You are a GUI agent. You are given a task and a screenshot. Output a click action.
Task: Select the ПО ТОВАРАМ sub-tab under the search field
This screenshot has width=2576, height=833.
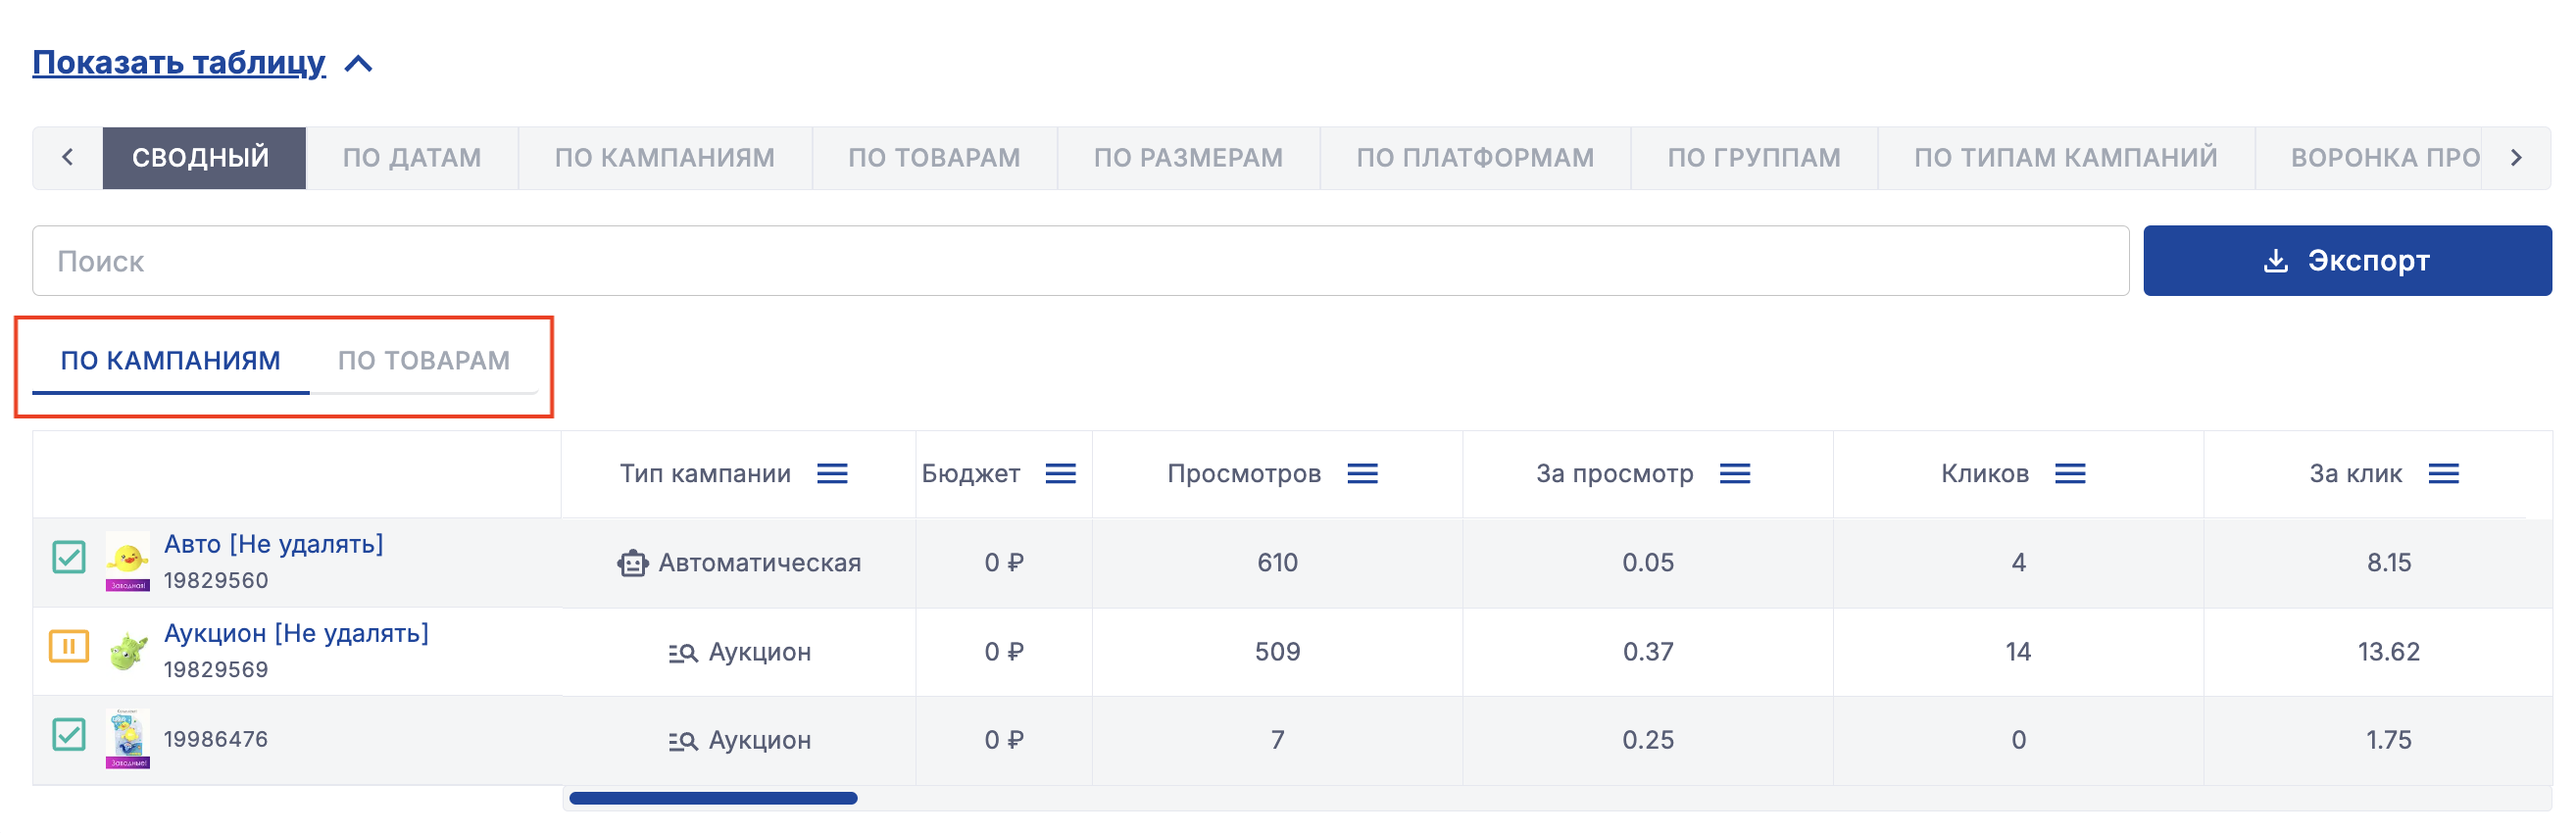tap(423, 360)
